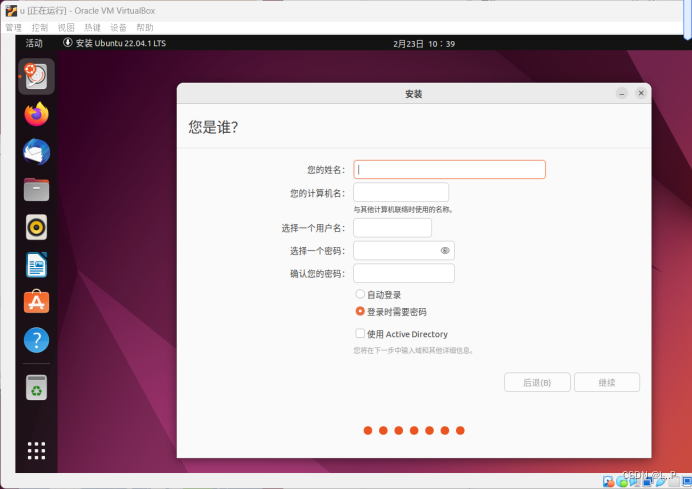Image resolution: width=692 pixels, height=489 pixels.
Task: Focus the 选择一个密码 password field
Action: tap(404, 251)
